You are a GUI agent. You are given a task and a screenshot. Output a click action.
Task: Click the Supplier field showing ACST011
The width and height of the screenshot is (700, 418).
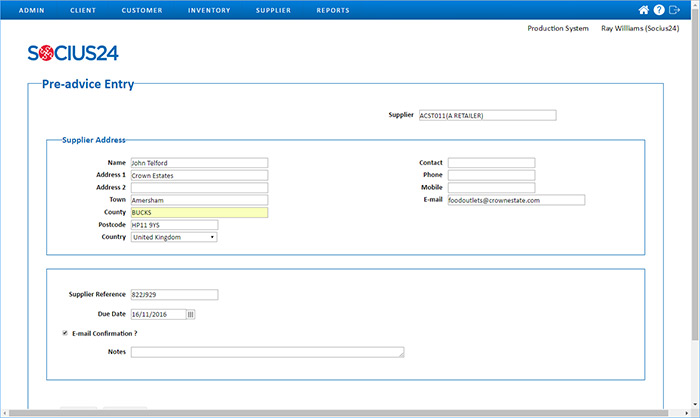click(488, 116)
